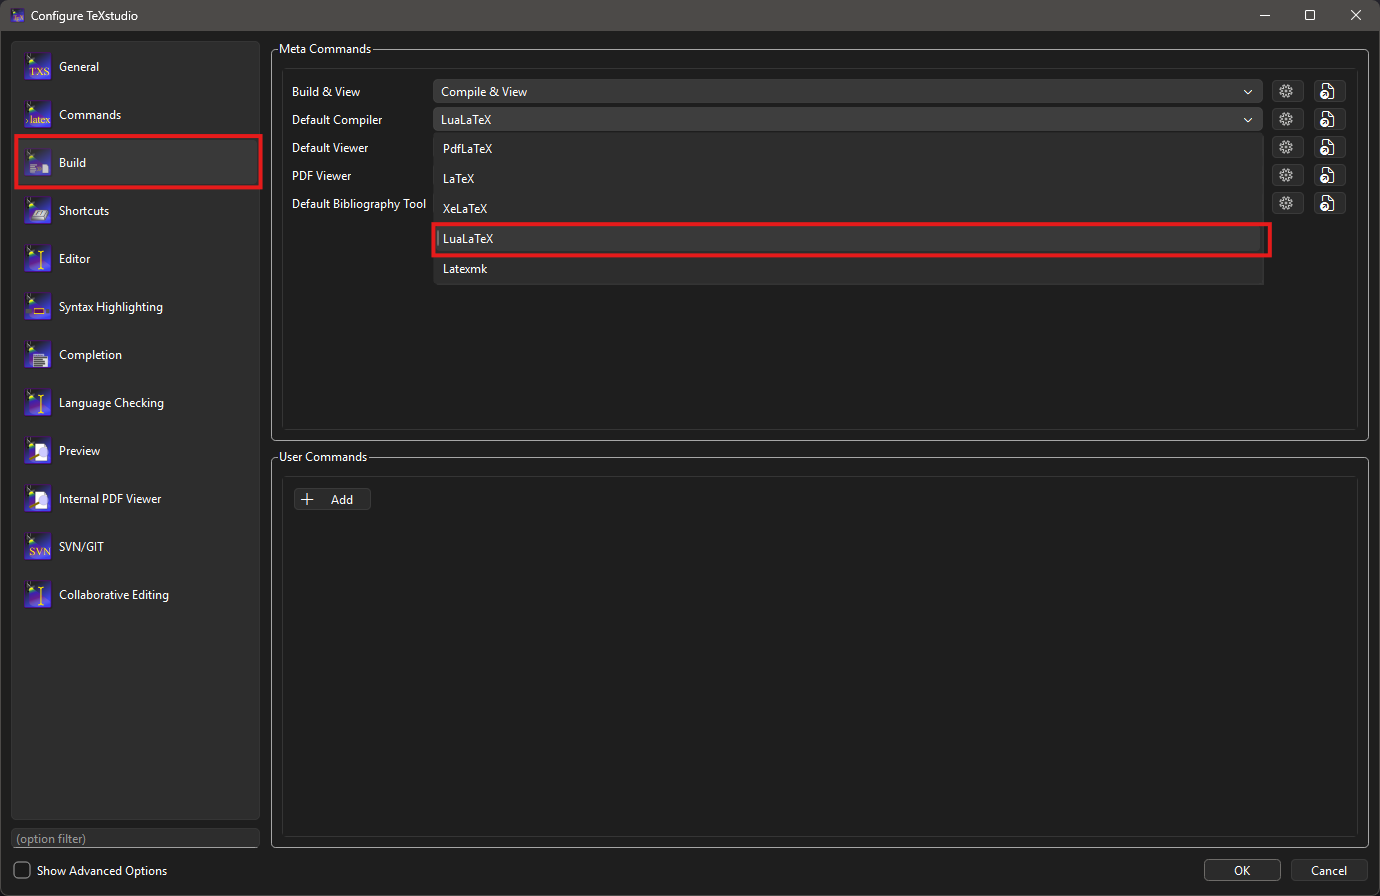Viewport: 1380px width, 896px height.
Task: Select LuaLaTeX as the Default Compiler
Action: [850, 238]
